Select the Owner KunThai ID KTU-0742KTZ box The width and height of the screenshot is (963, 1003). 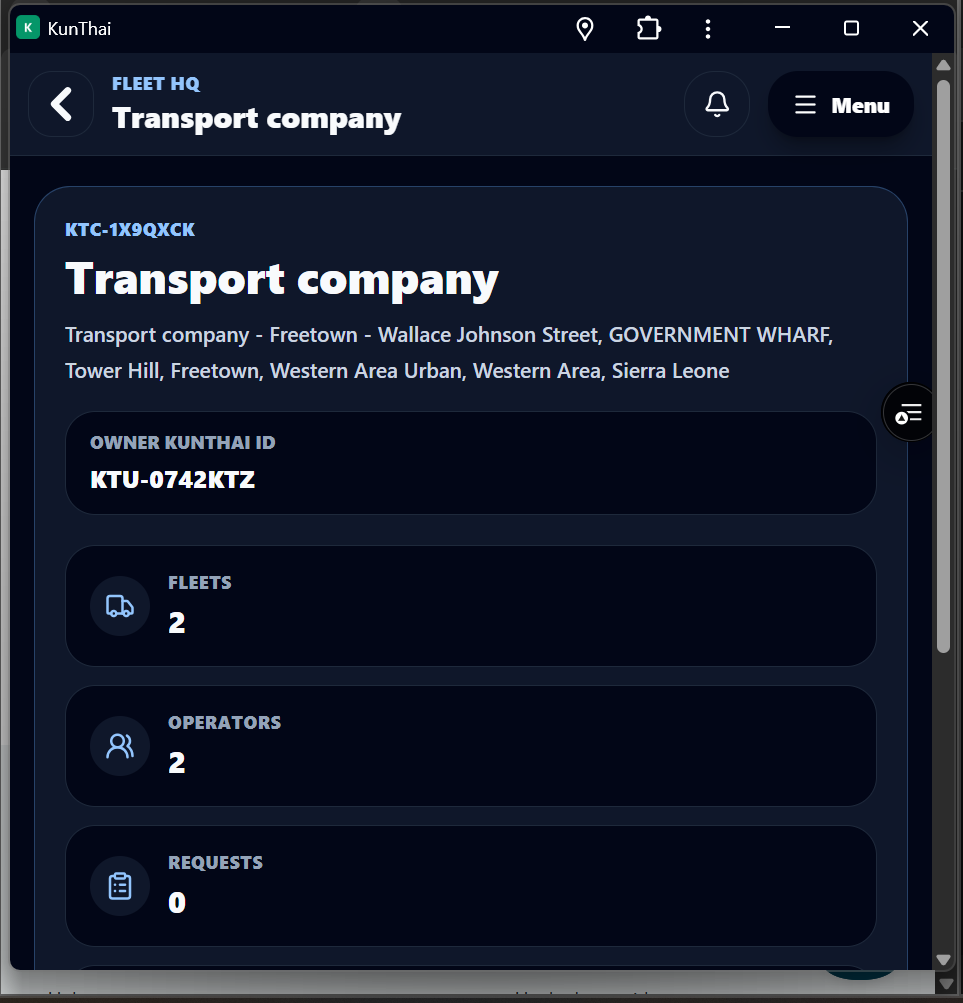tap(470, 462)
